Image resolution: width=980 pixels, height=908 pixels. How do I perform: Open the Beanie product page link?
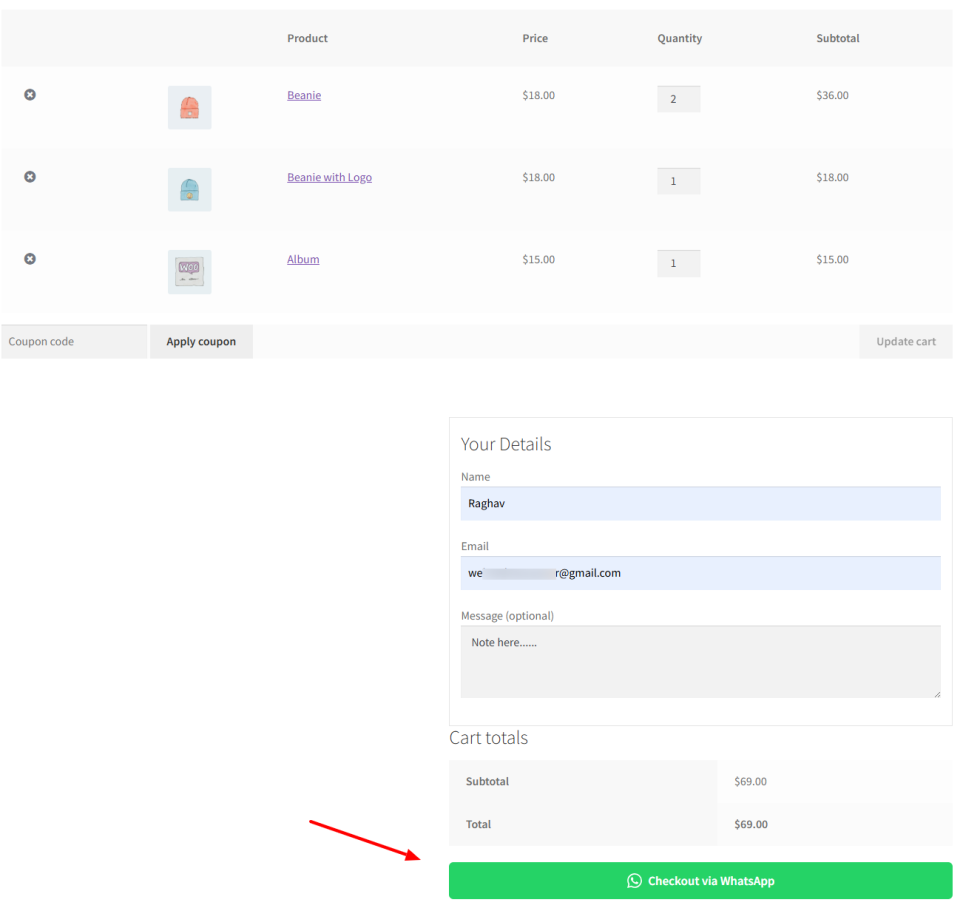tap(303, 95)
